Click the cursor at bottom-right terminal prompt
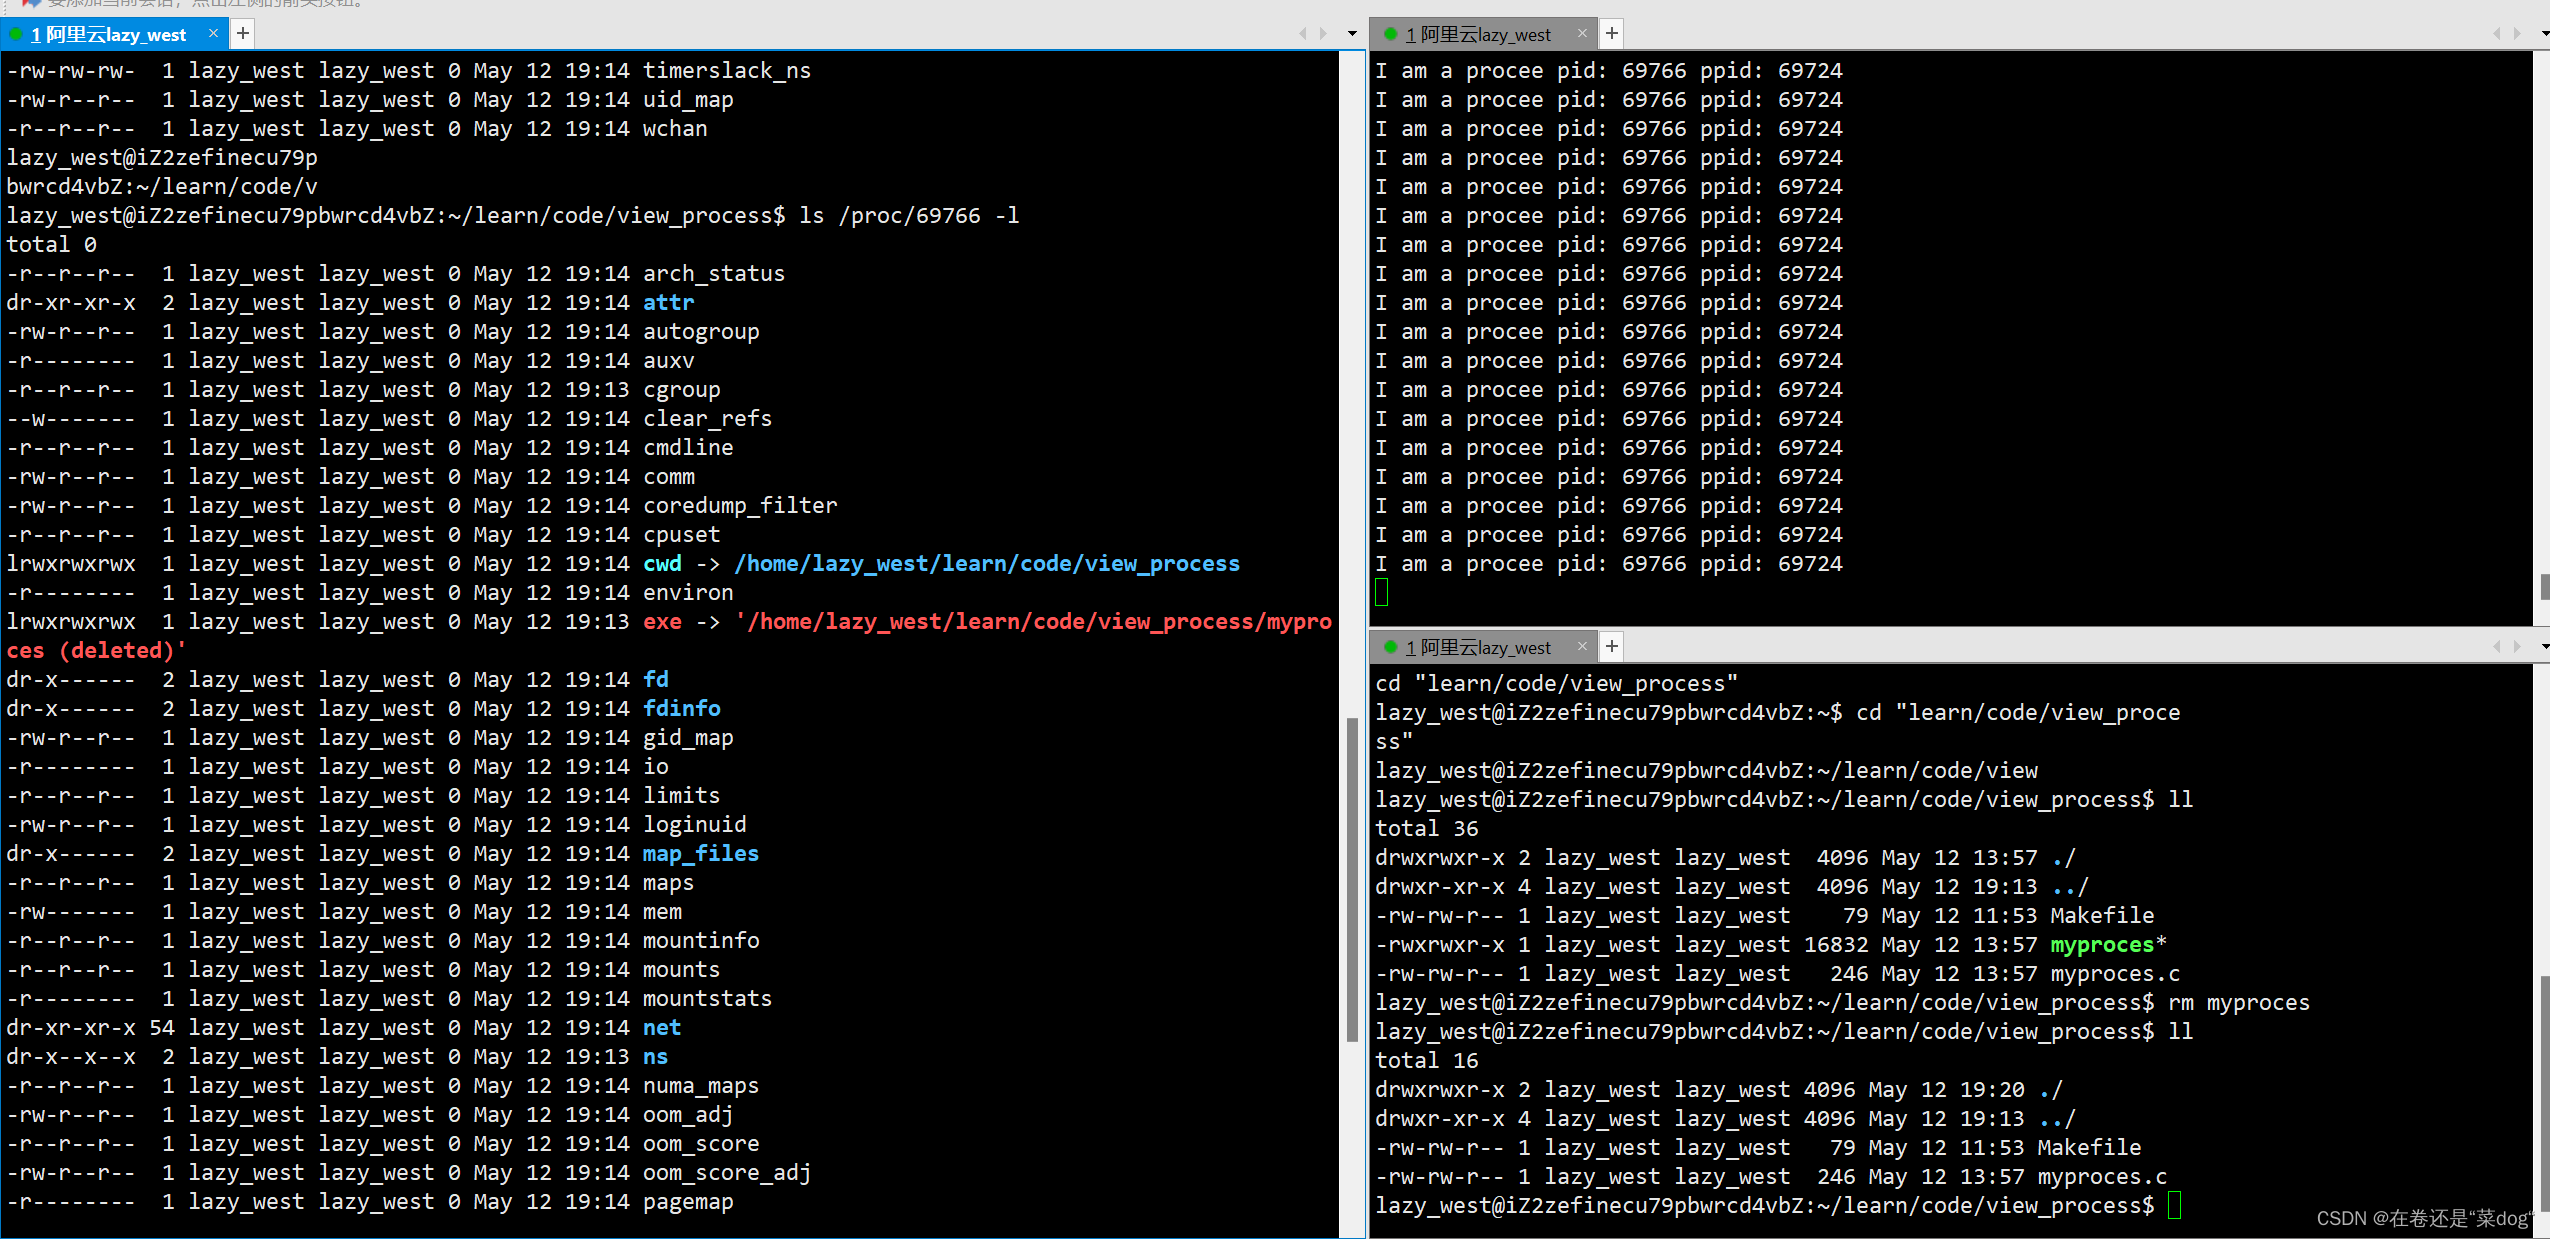 [2174, 1205]
